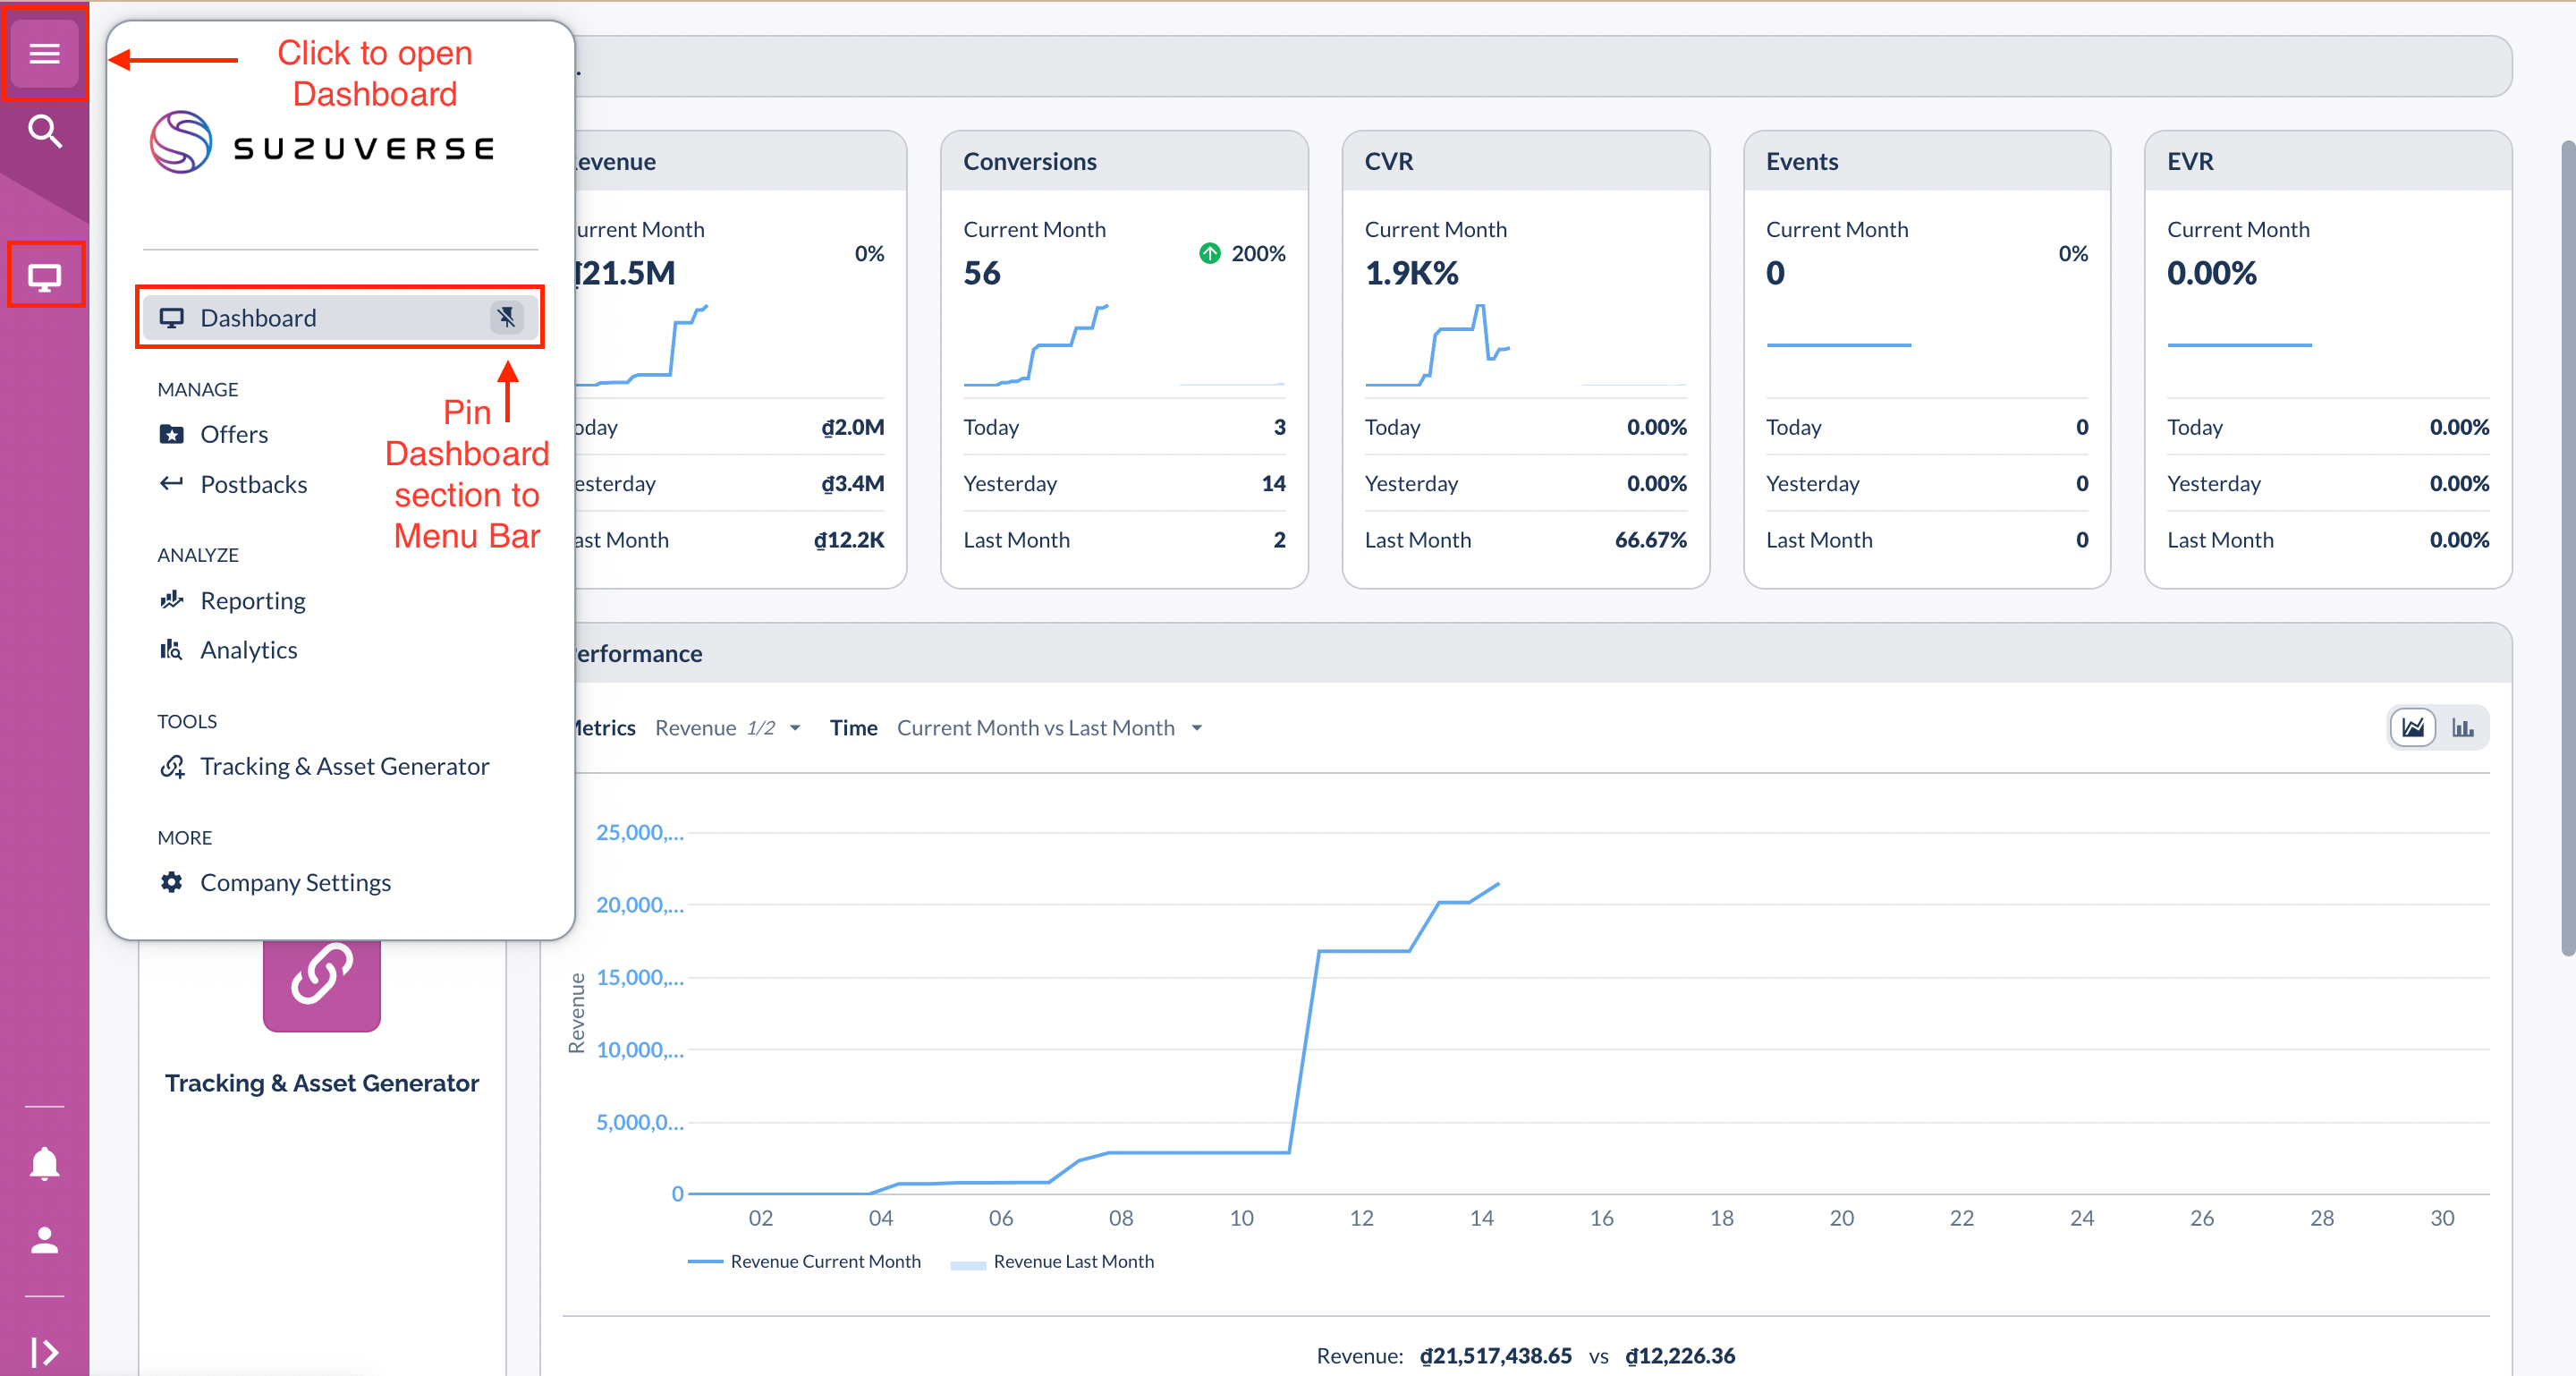
Task: Open the hamburger menu icon
Action: pos(44,53)
